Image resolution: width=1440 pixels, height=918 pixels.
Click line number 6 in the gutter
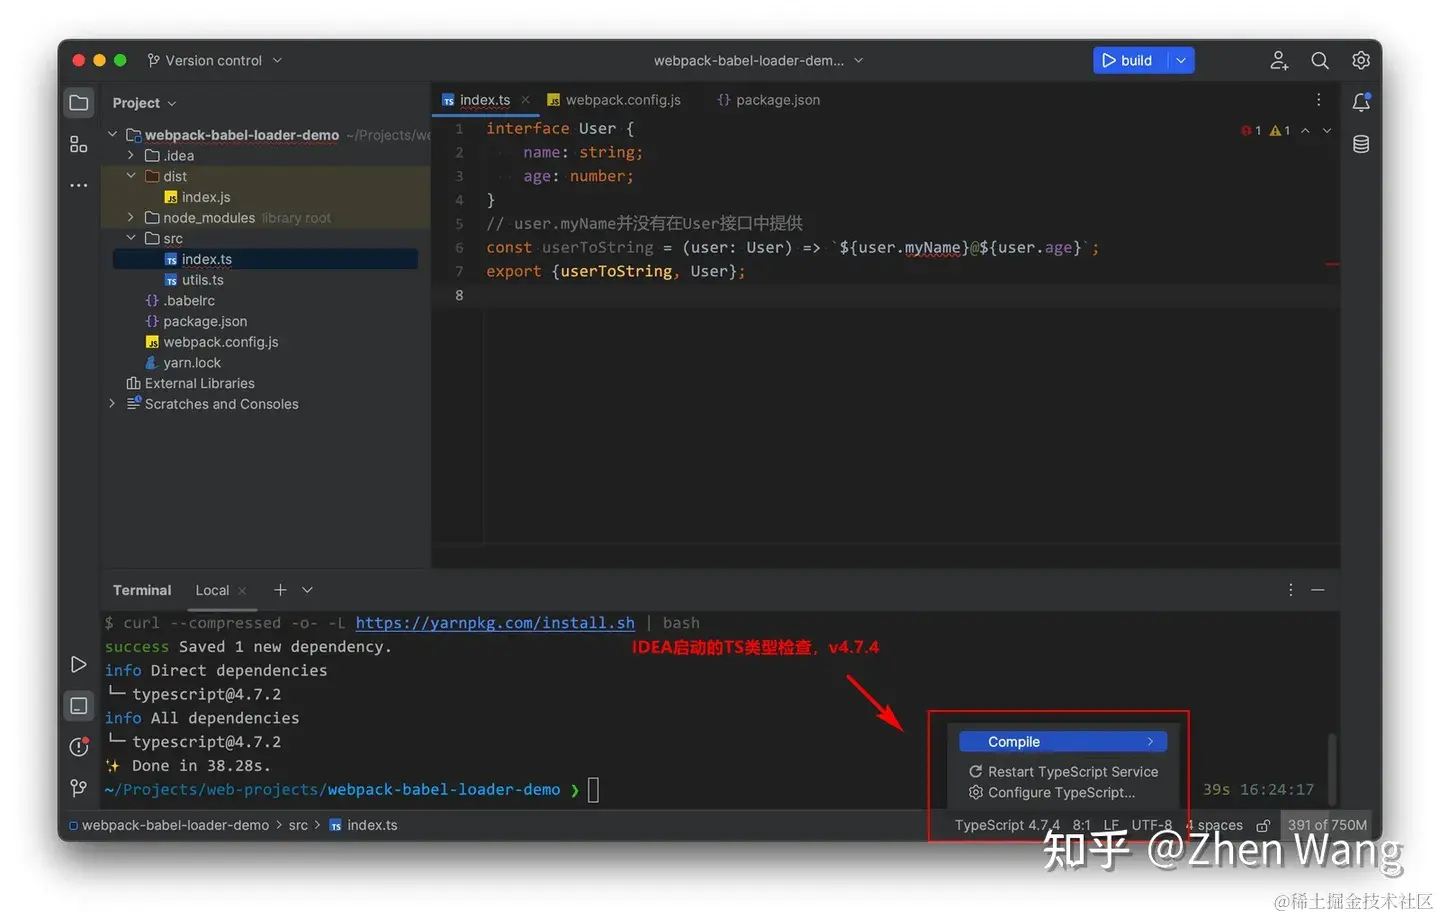(459, 248)
